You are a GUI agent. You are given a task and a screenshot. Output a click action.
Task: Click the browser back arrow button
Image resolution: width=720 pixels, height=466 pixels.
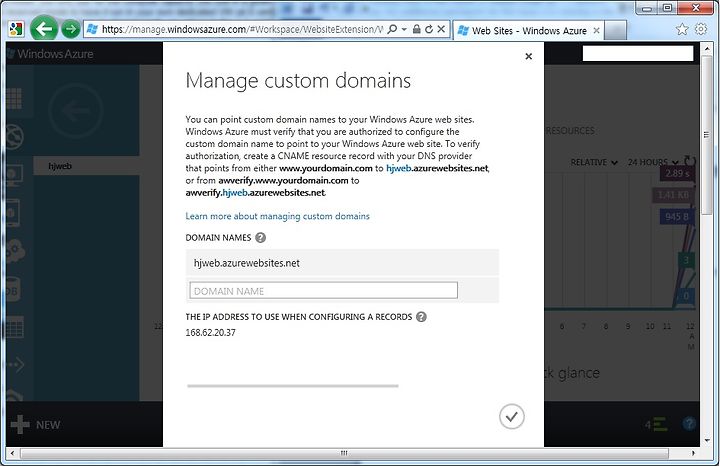tap(44, 29)
